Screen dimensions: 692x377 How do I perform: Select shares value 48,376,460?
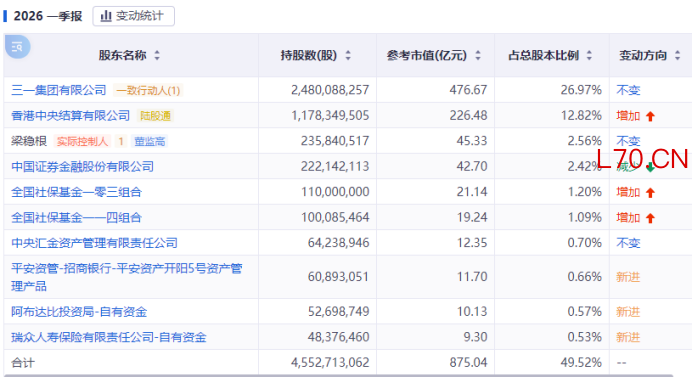click(338, 337)
